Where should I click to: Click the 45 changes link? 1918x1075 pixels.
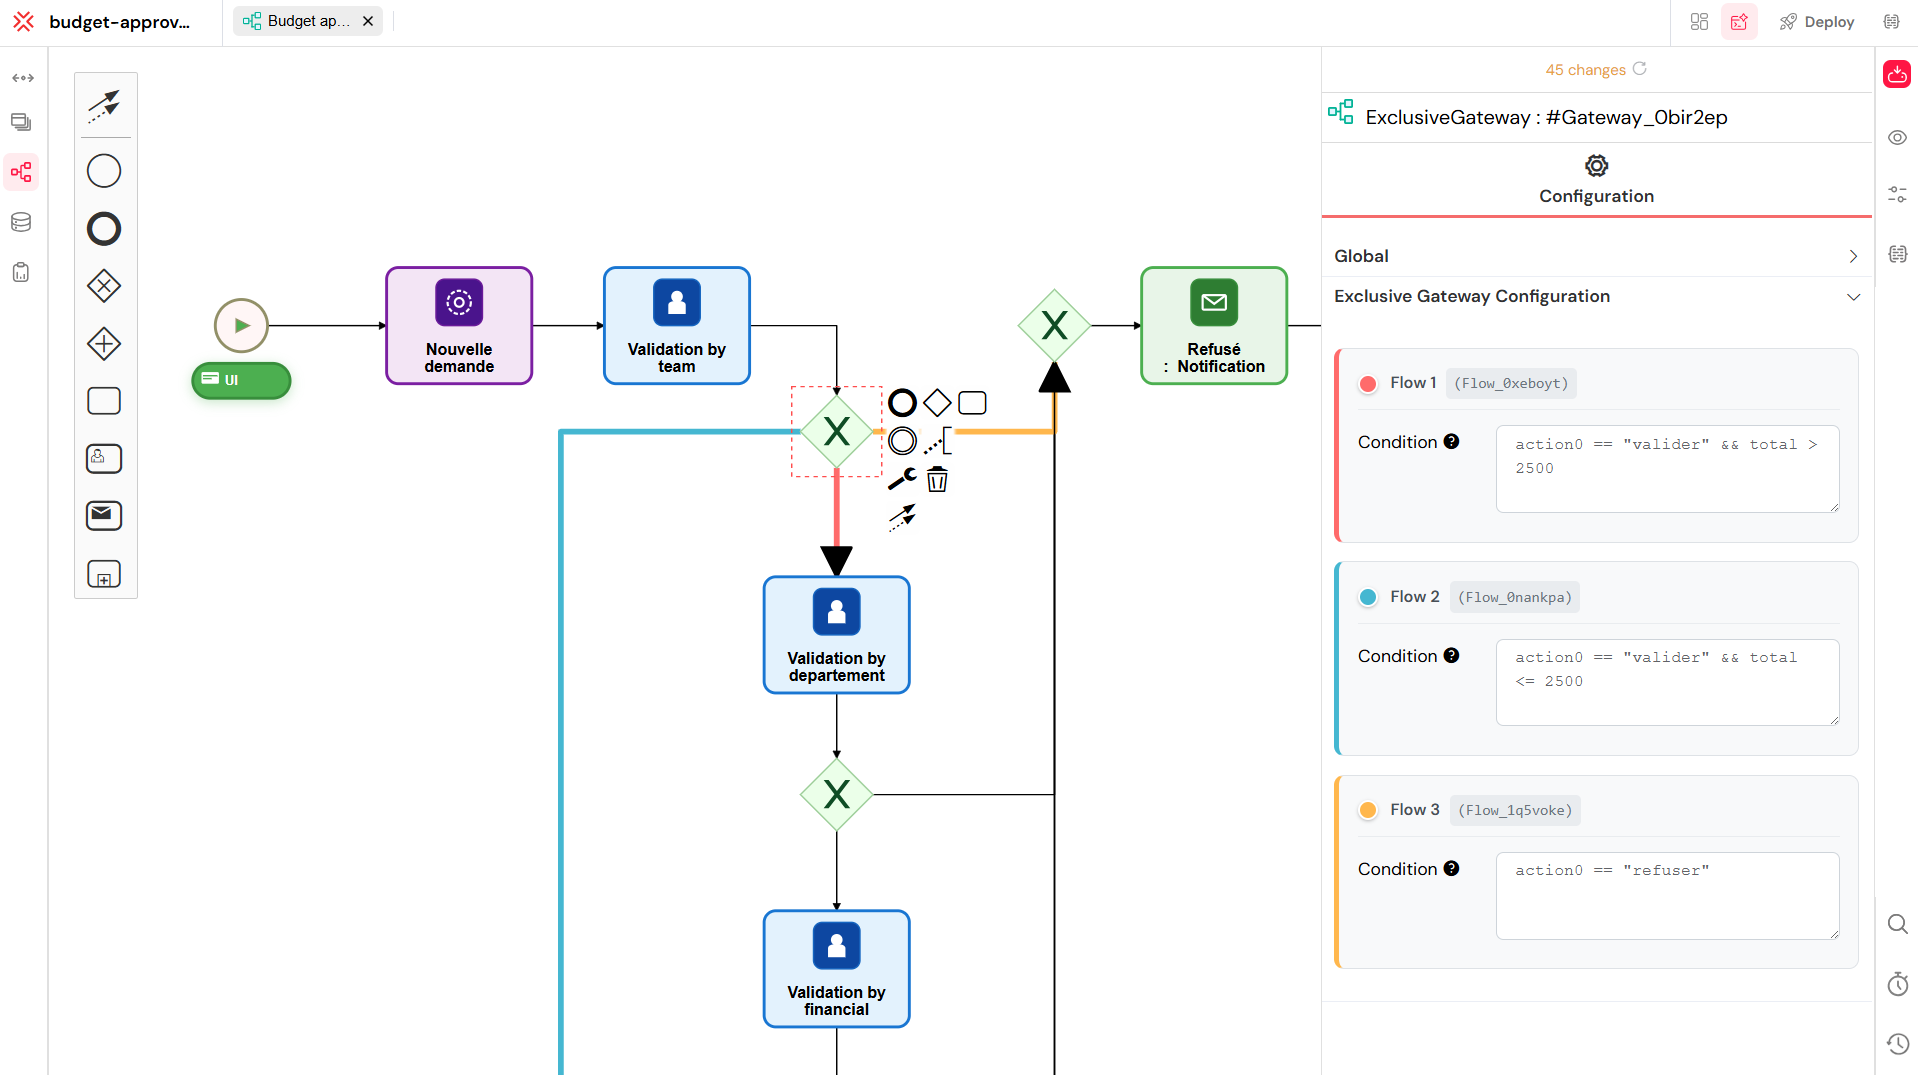[1584, 69]
